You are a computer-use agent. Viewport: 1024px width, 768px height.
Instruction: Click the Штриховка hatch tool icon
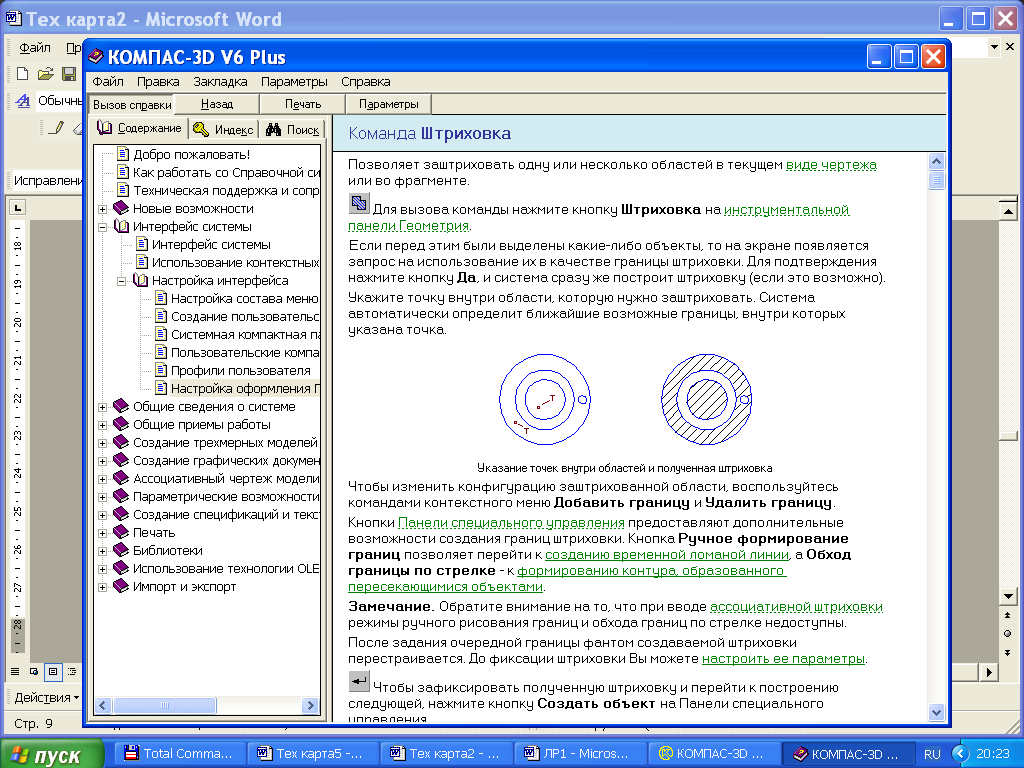[359, 203]
